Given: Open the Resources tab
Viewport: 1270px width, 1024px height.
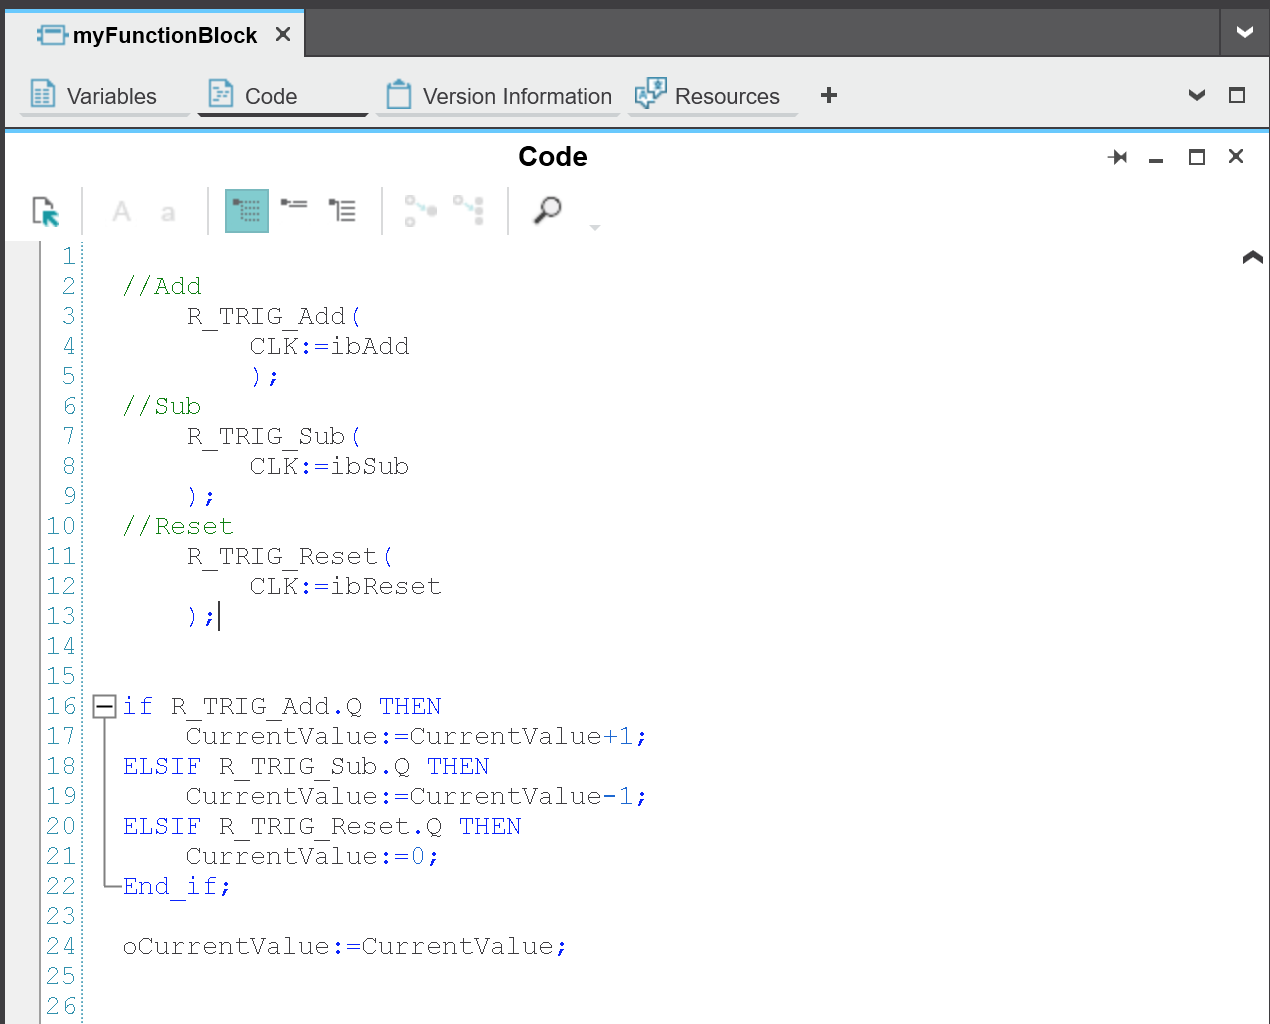Looking at the screenshot, I should [712, 96].
